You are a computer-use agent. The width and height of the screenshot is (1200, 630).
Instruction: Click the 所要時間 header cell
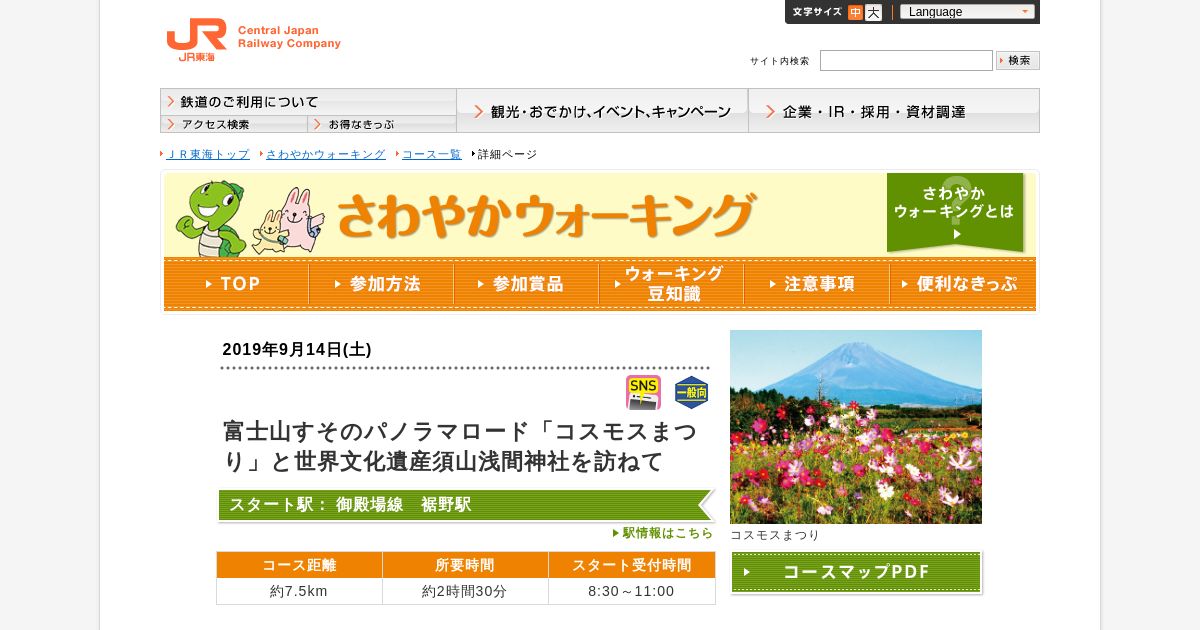pyautogui.click(x=465, y=565)
